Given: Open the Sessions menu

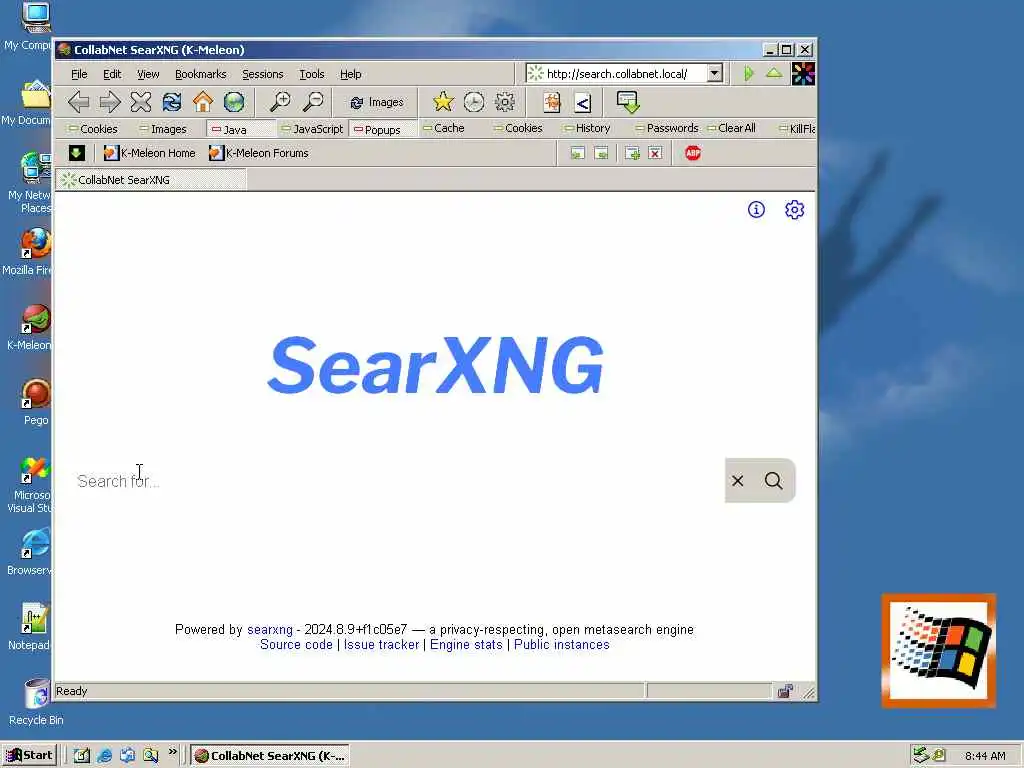Looking at the screenshot, I should point(263,74).
